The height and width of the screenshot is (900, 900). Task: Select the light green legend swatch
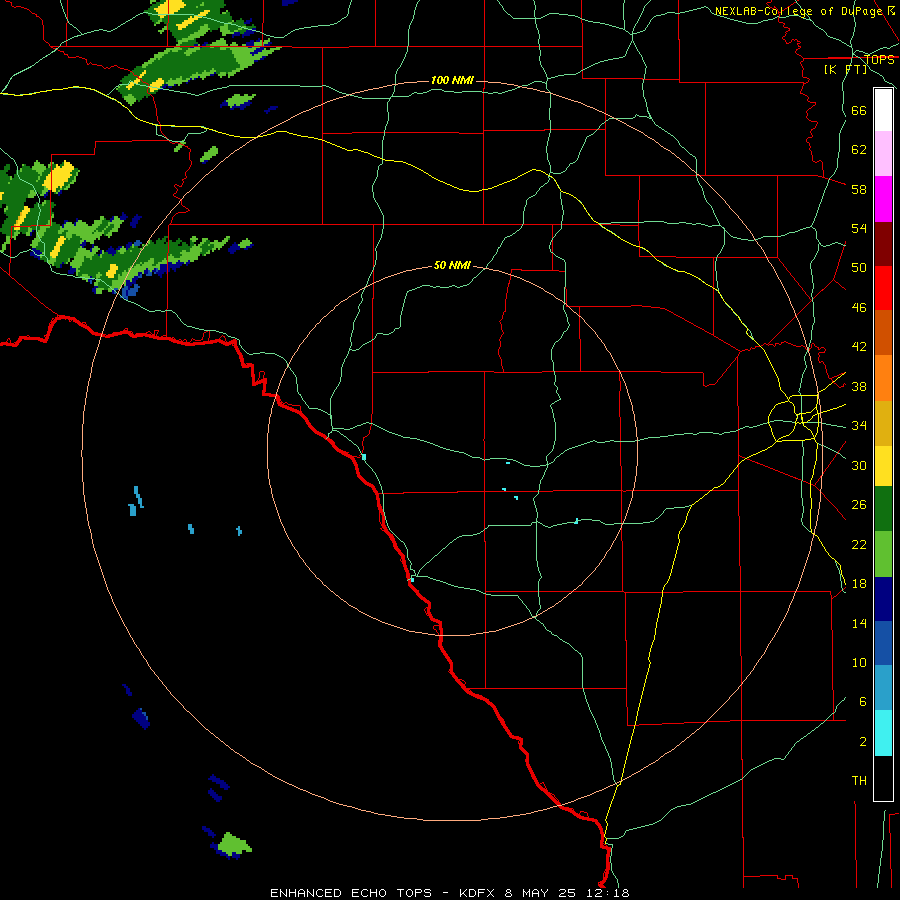883,554
